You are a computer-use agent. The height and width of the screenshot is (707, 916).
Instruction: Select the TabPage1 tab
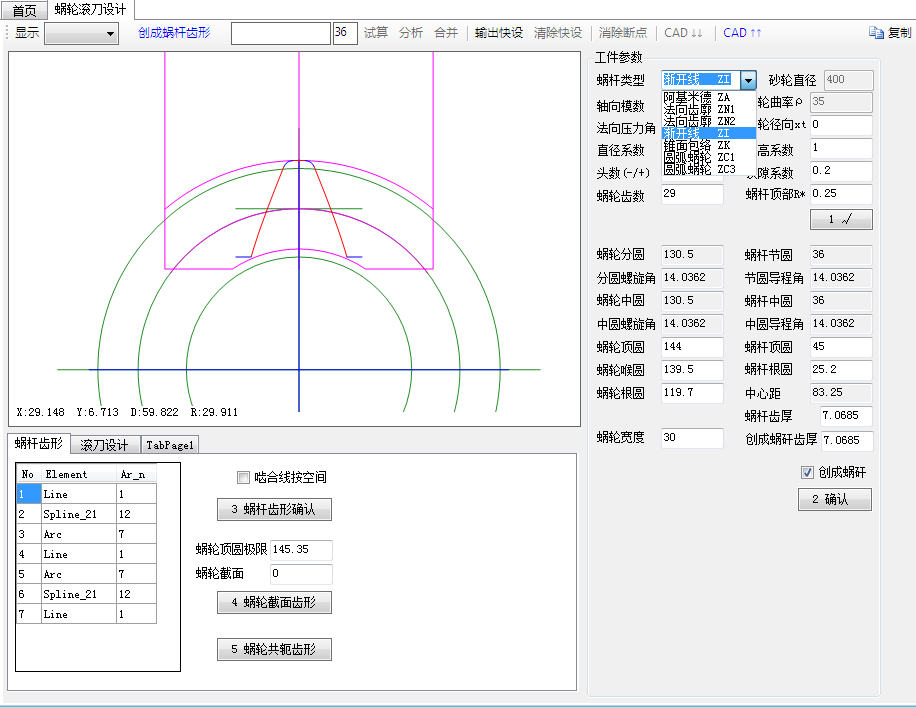pos(170,445)
